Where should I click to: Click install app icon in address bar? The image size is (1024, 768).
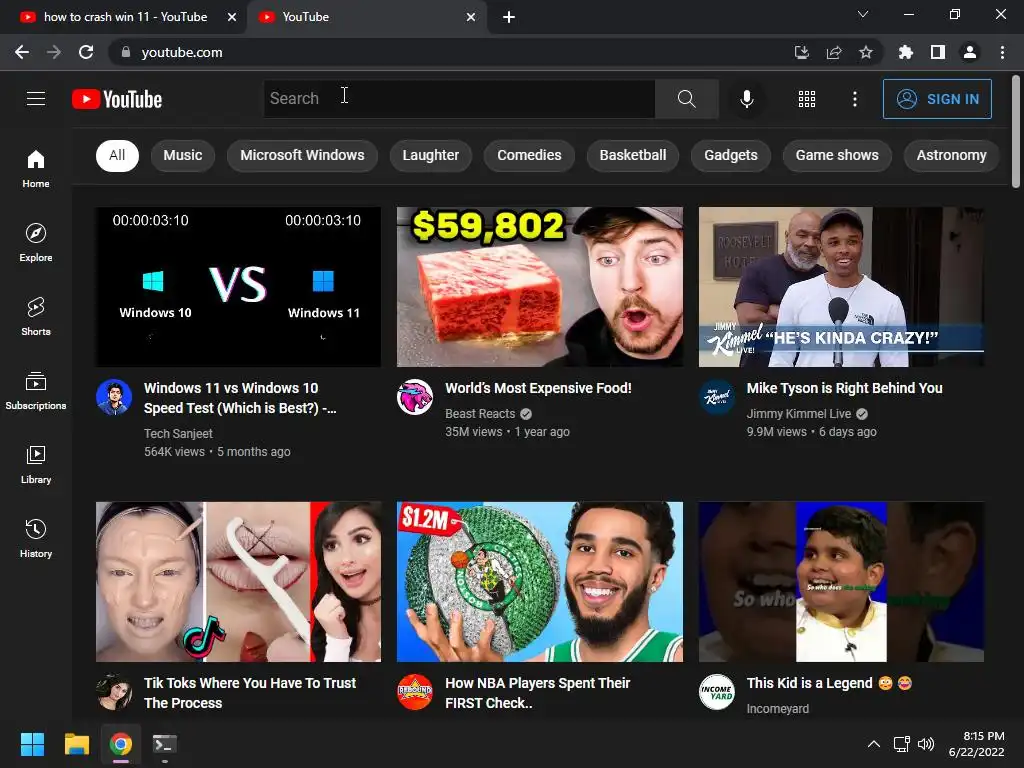[801, 52]
